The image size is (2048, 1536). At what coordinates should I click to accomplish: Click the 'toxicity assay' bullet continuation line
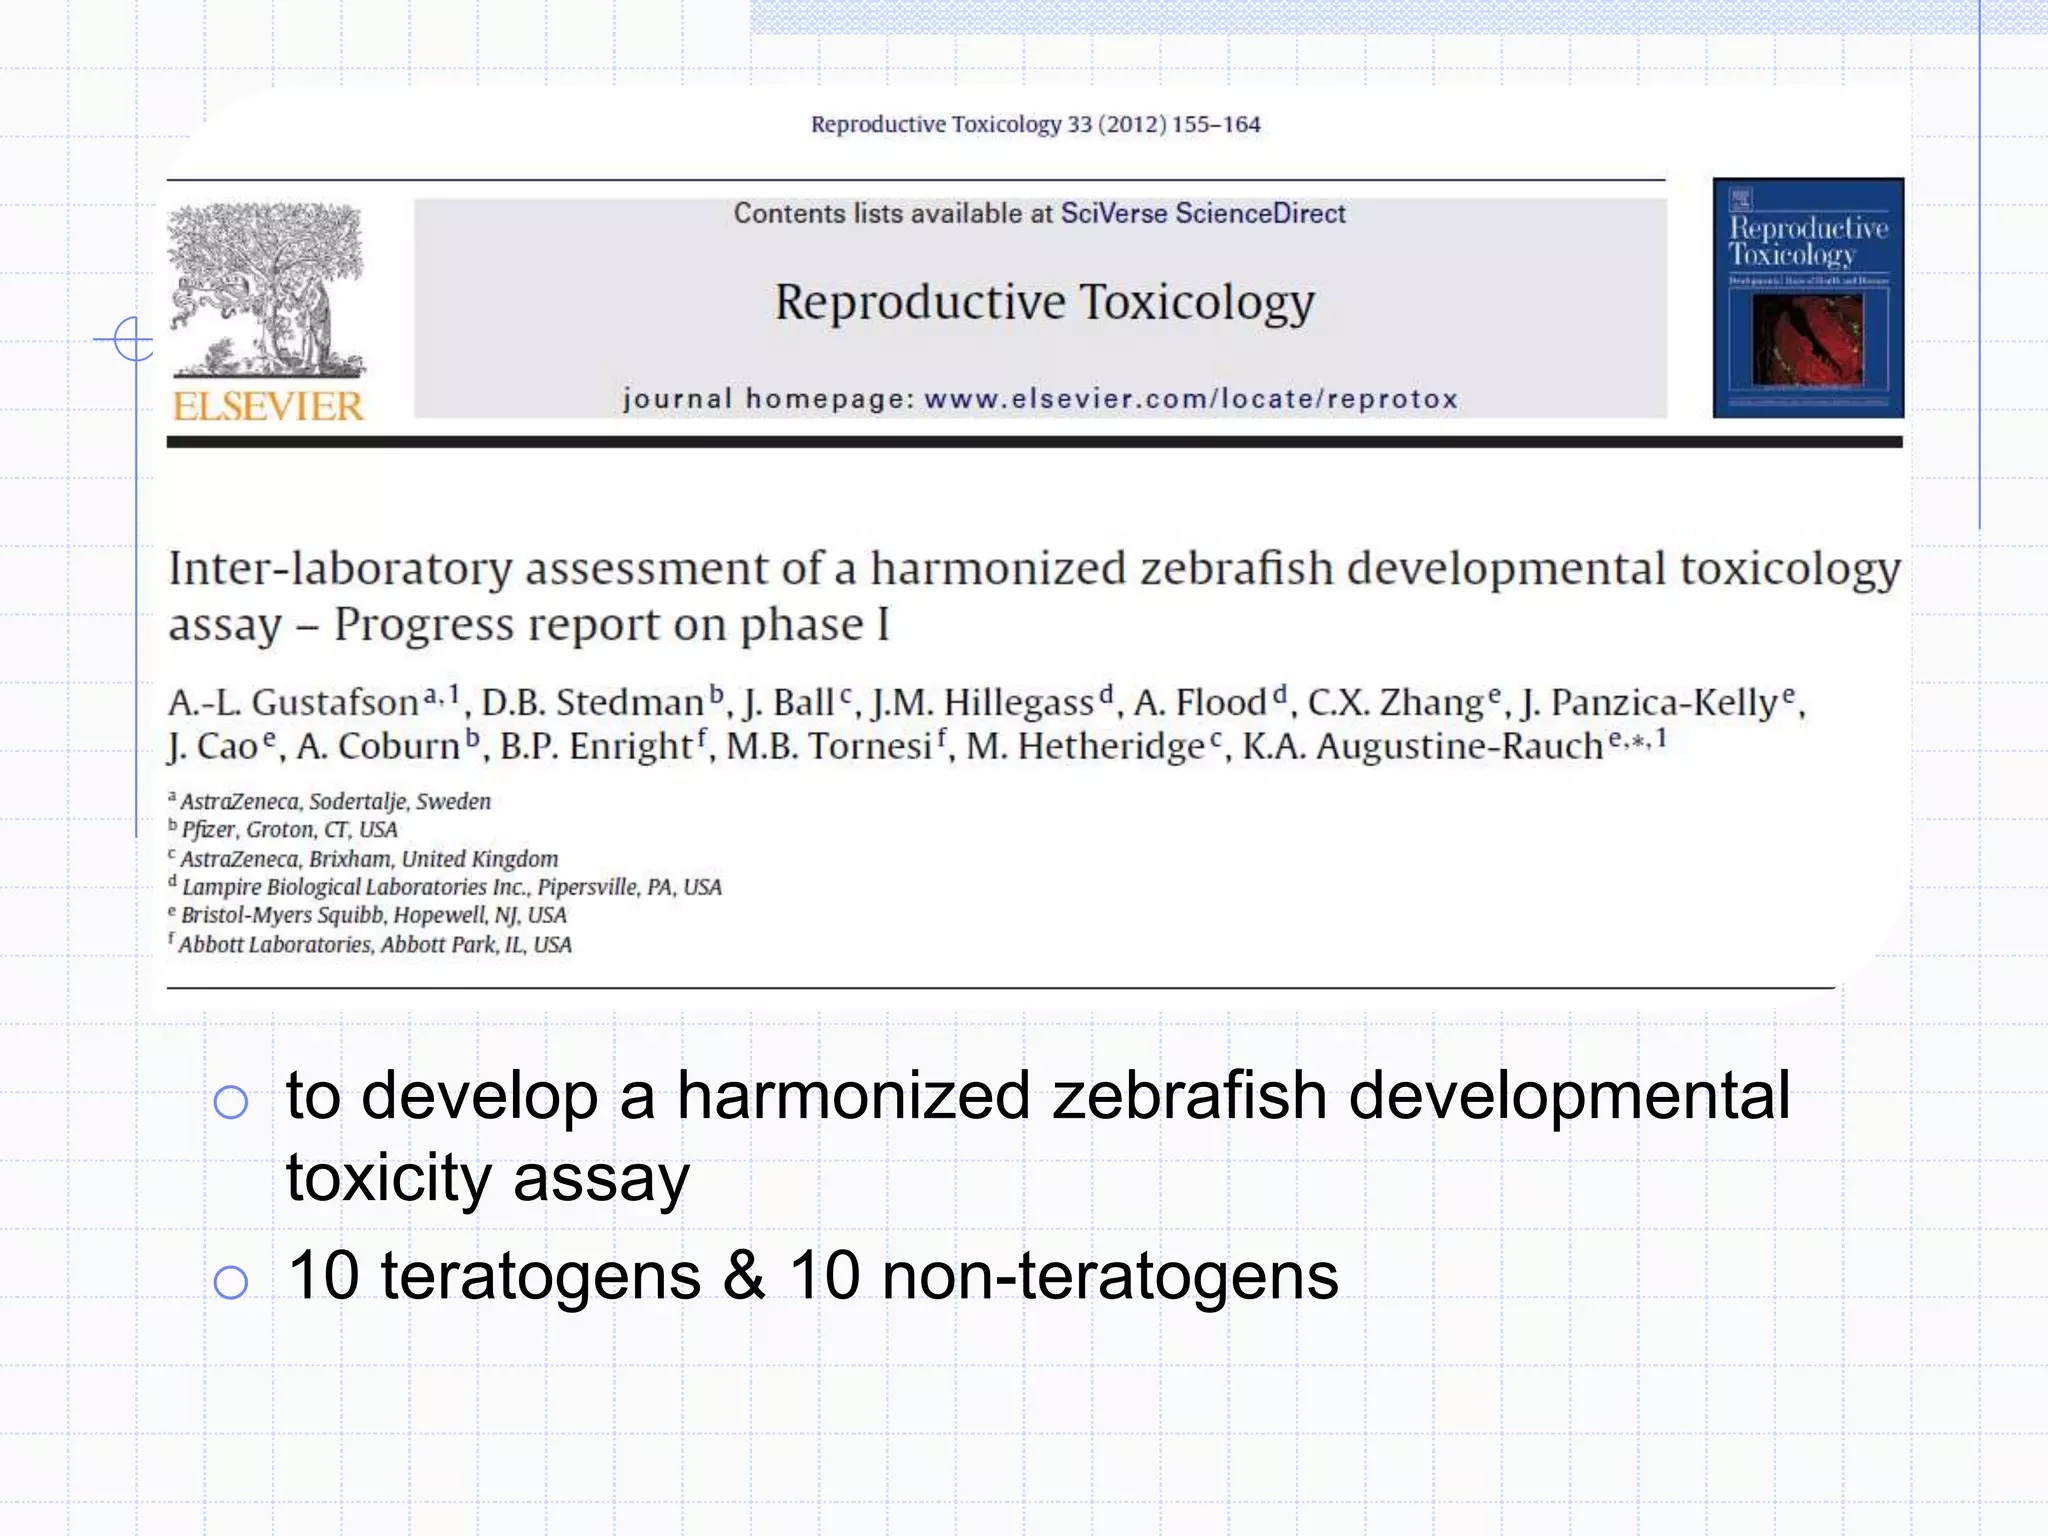point(488,1180)
